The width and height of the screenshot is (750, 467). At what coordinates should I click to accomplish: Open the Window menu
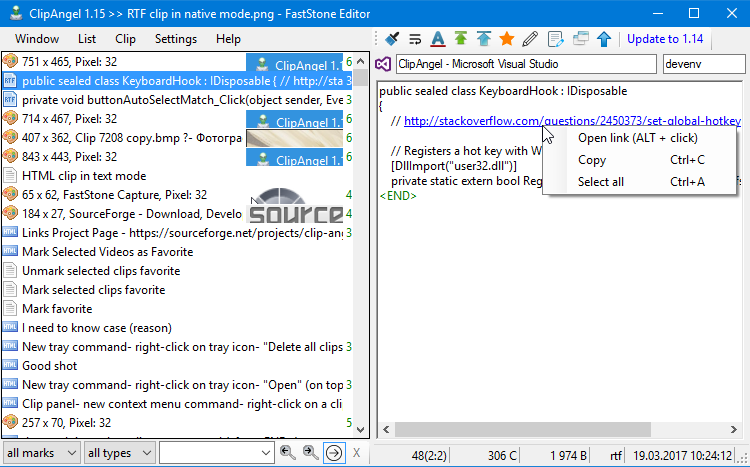(37, 39)
